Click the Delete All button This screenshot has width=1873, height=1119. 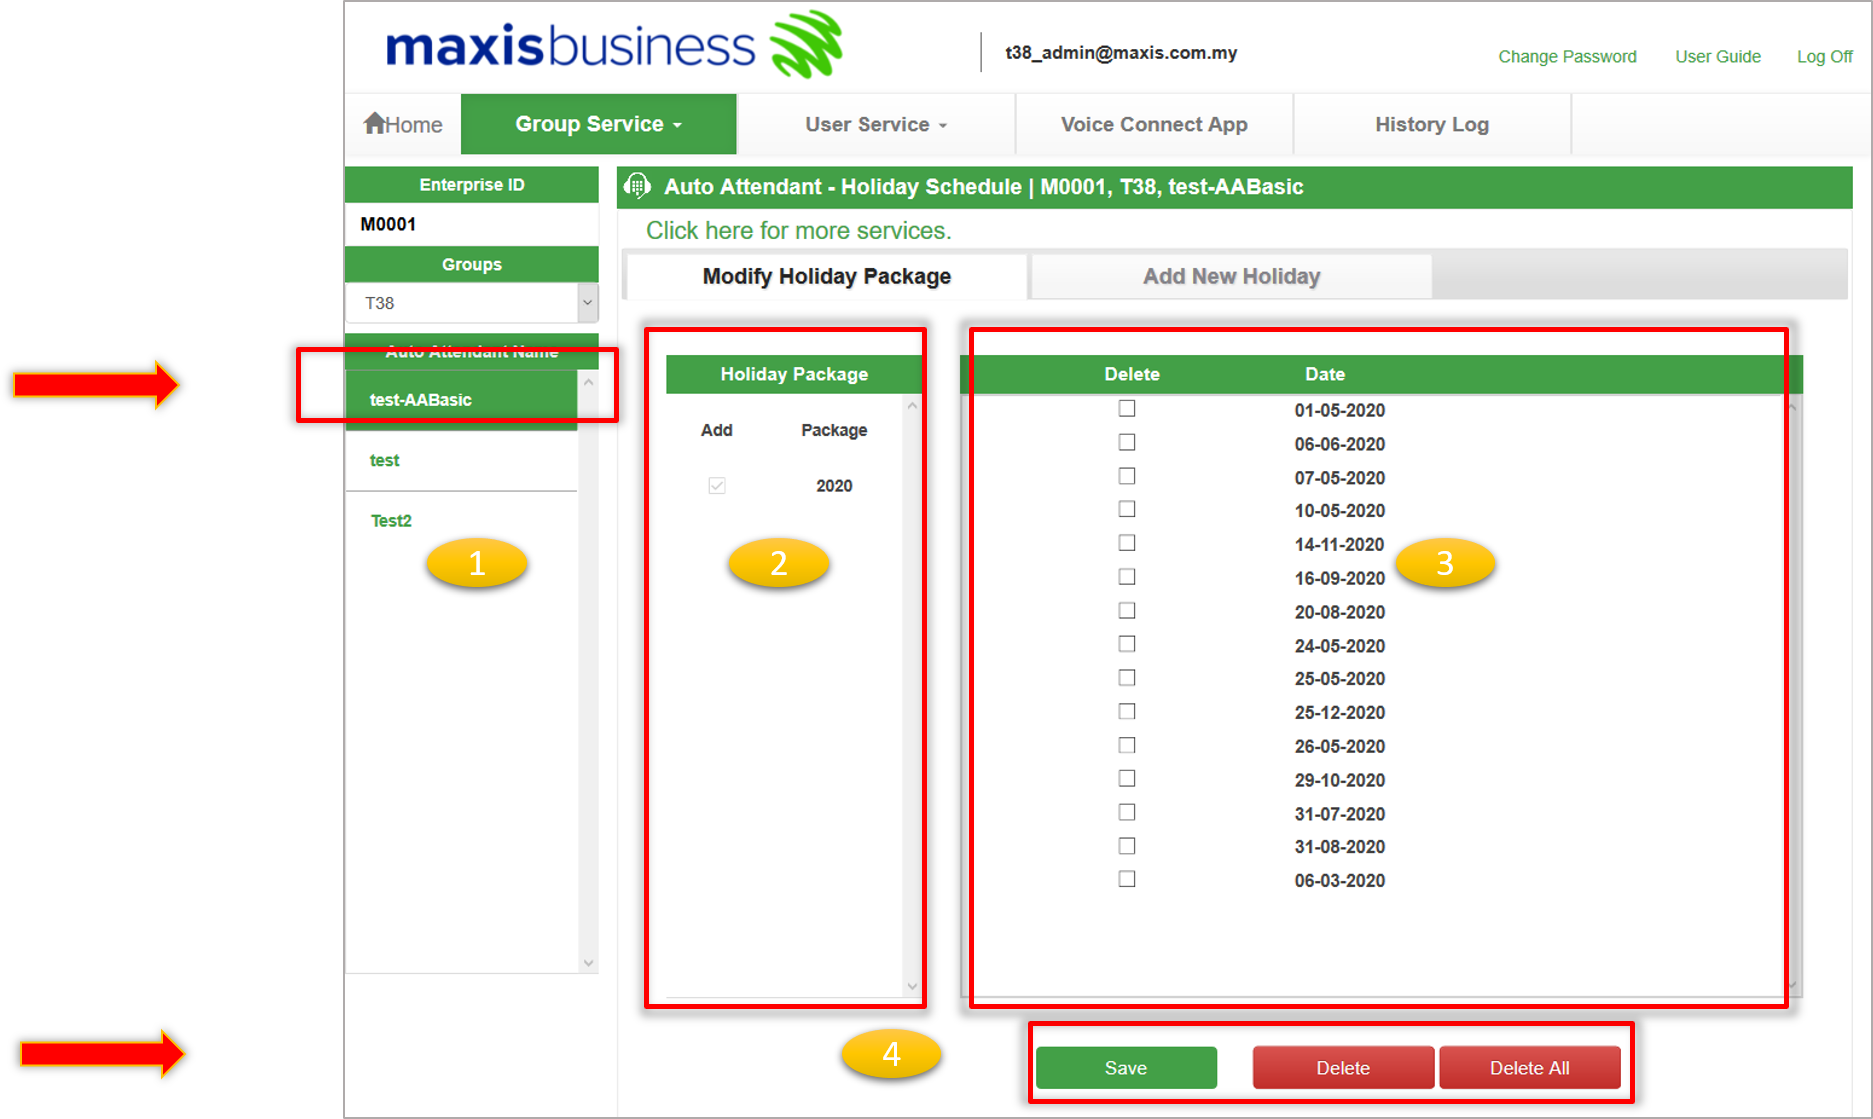click(1530, 1067)
